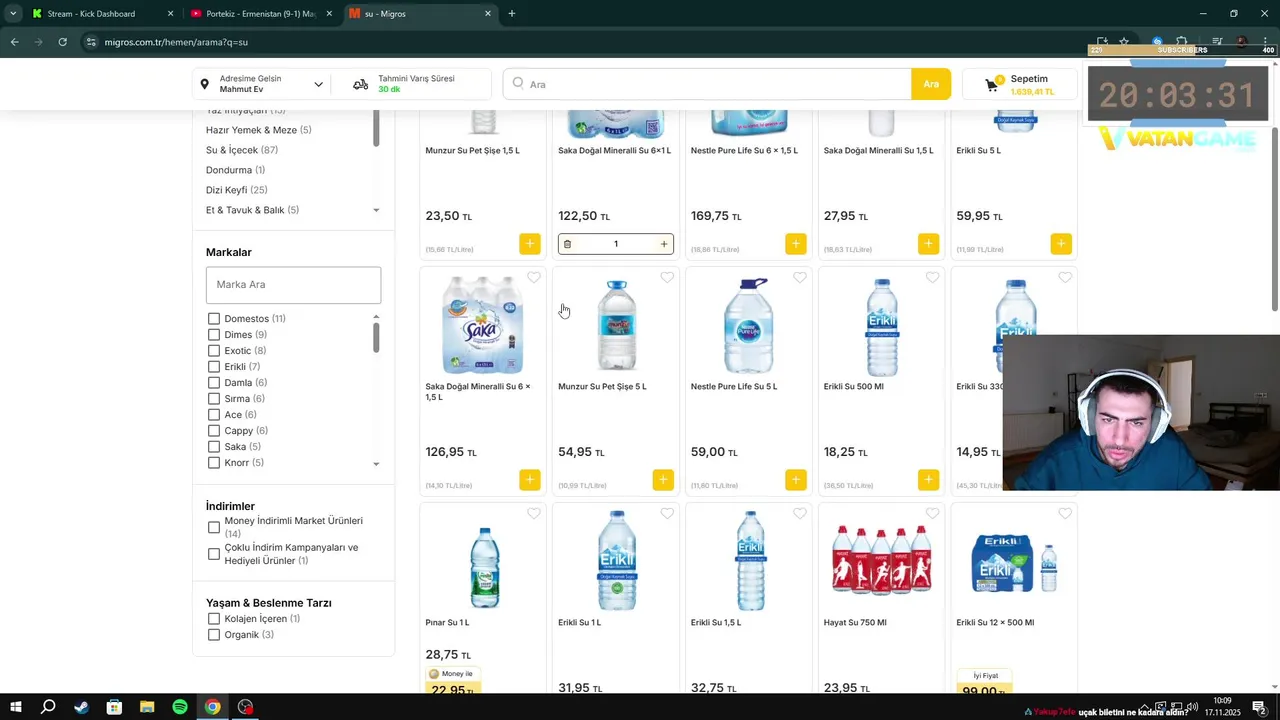1280x720 pixels.
Task: Favorite Munzur Su Pet Şişe 5 L
Action: pos(667,278)
